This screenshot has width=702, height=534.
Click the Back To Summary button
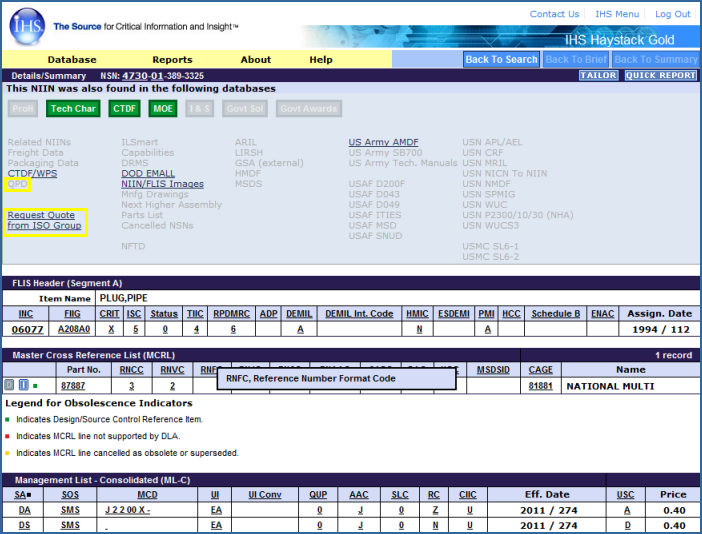(655, 60)
